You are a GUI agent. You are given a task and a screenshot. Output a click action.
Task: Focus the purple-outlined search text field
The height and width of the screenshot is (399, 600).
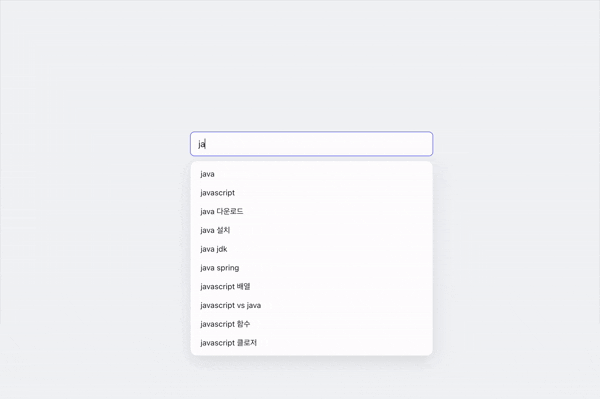311,144
